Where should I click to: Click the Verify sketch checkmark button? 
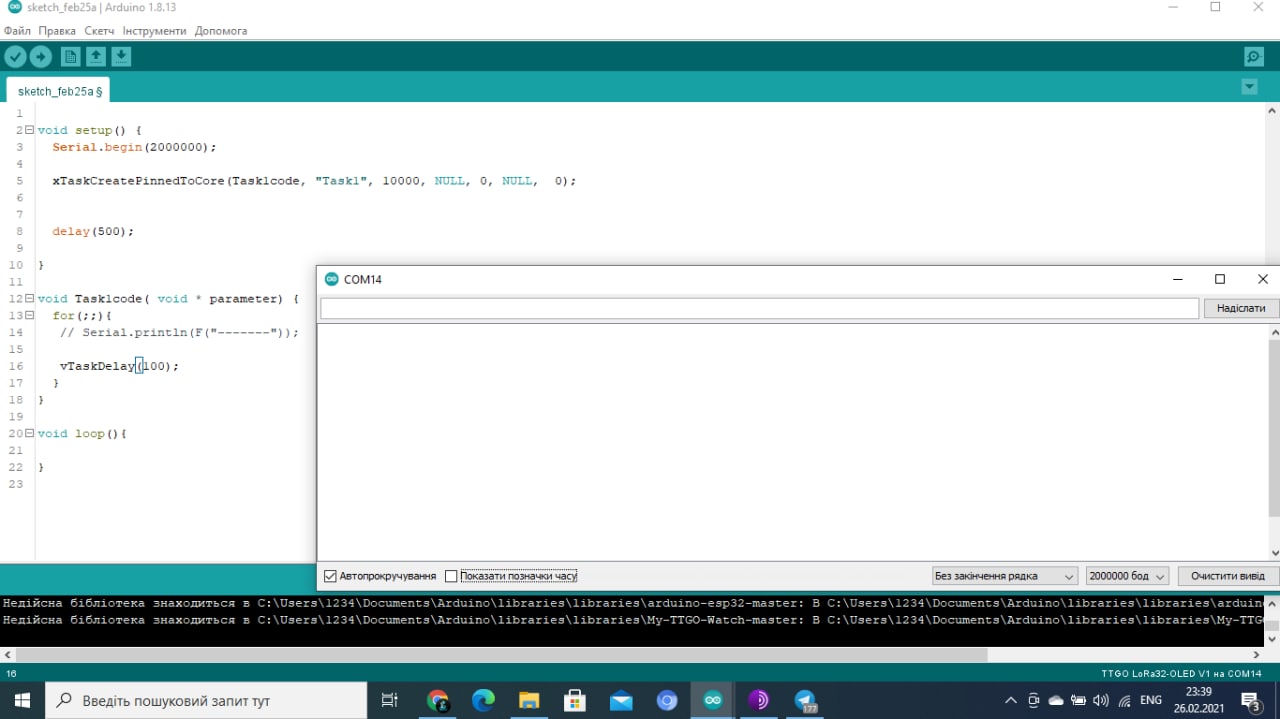pyautogui.click(x=15, y=57)
